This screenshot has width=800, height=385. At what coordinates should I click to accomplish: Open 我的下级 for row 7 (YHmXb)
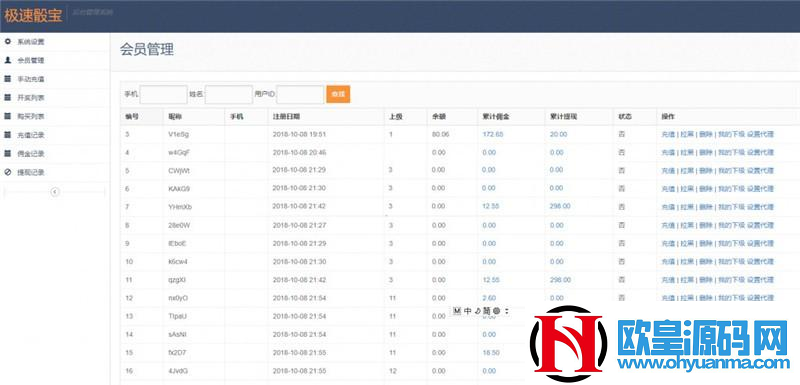coord(731,207)
